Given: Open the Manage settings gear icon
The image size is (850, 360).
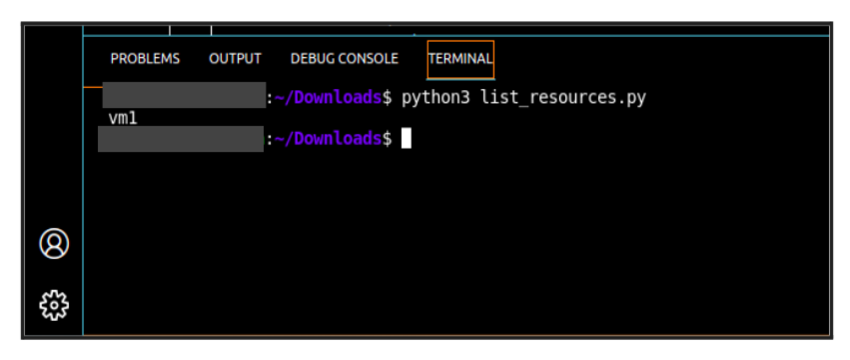Looking at the screenshot, I should tap(54, 305).
